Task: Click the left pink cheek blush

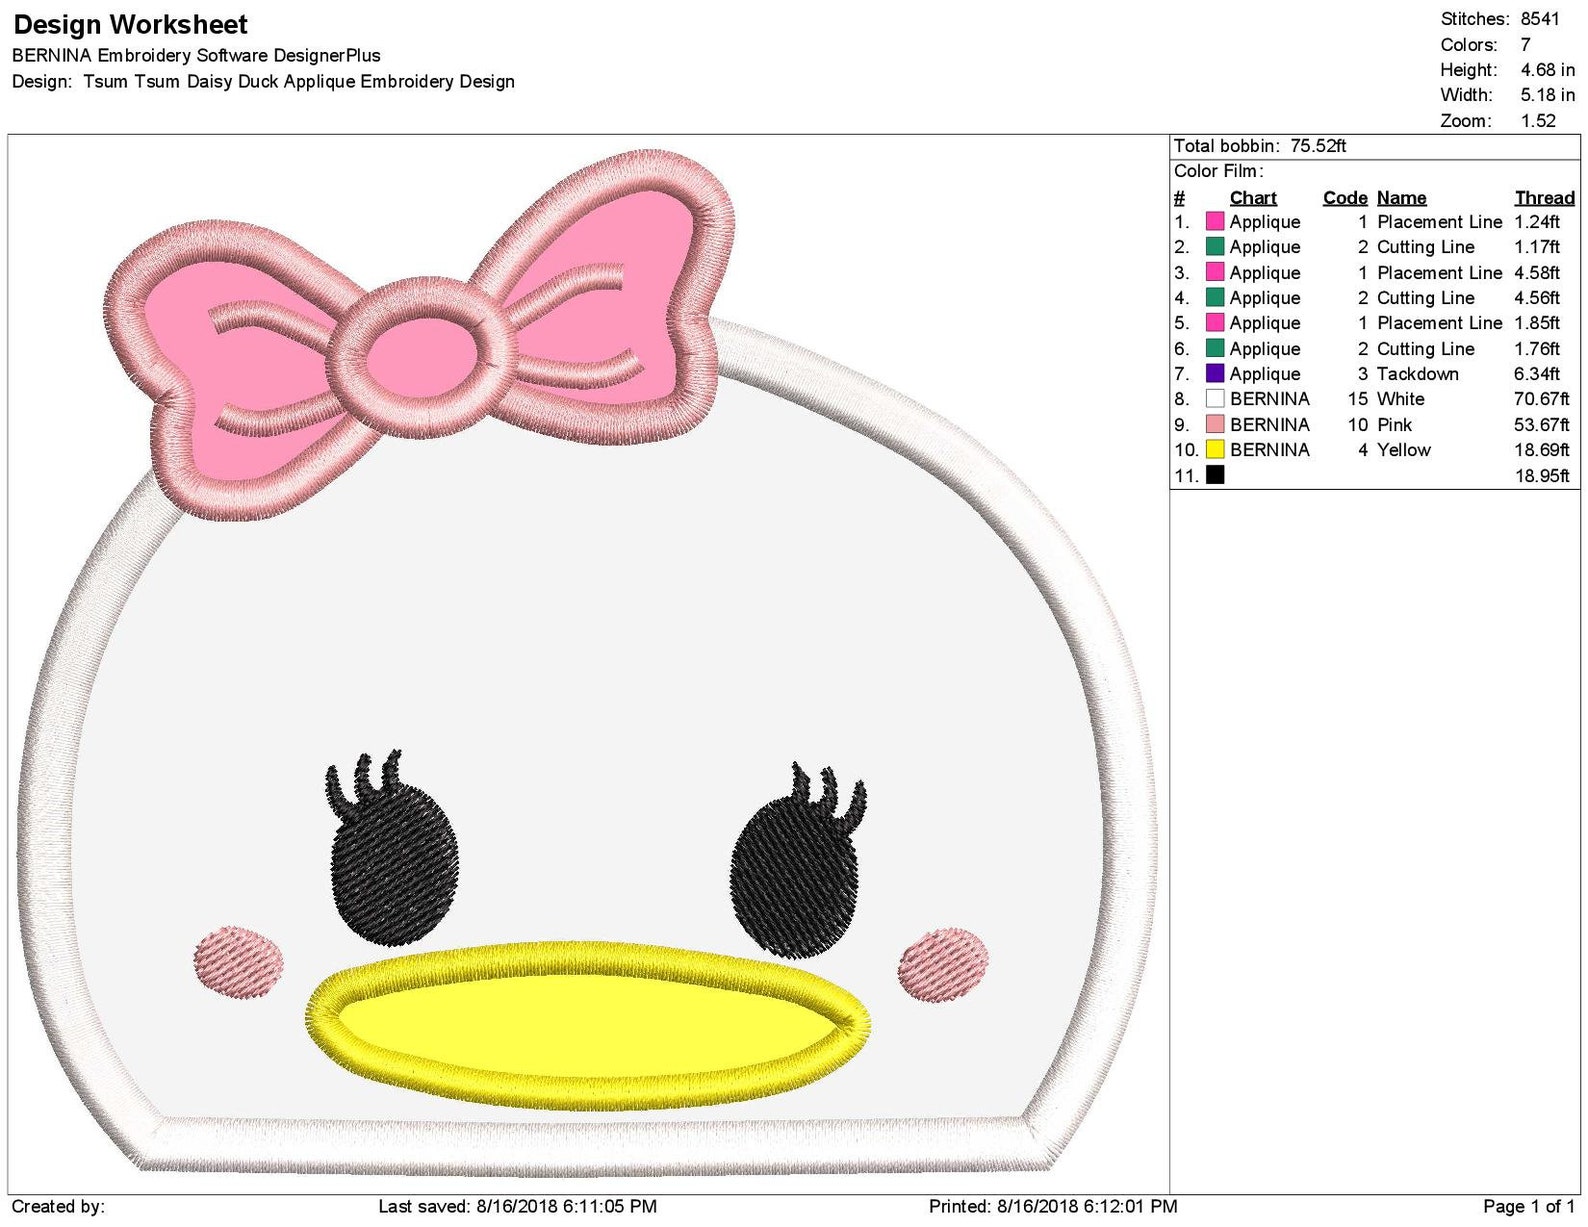Action: 238,962
